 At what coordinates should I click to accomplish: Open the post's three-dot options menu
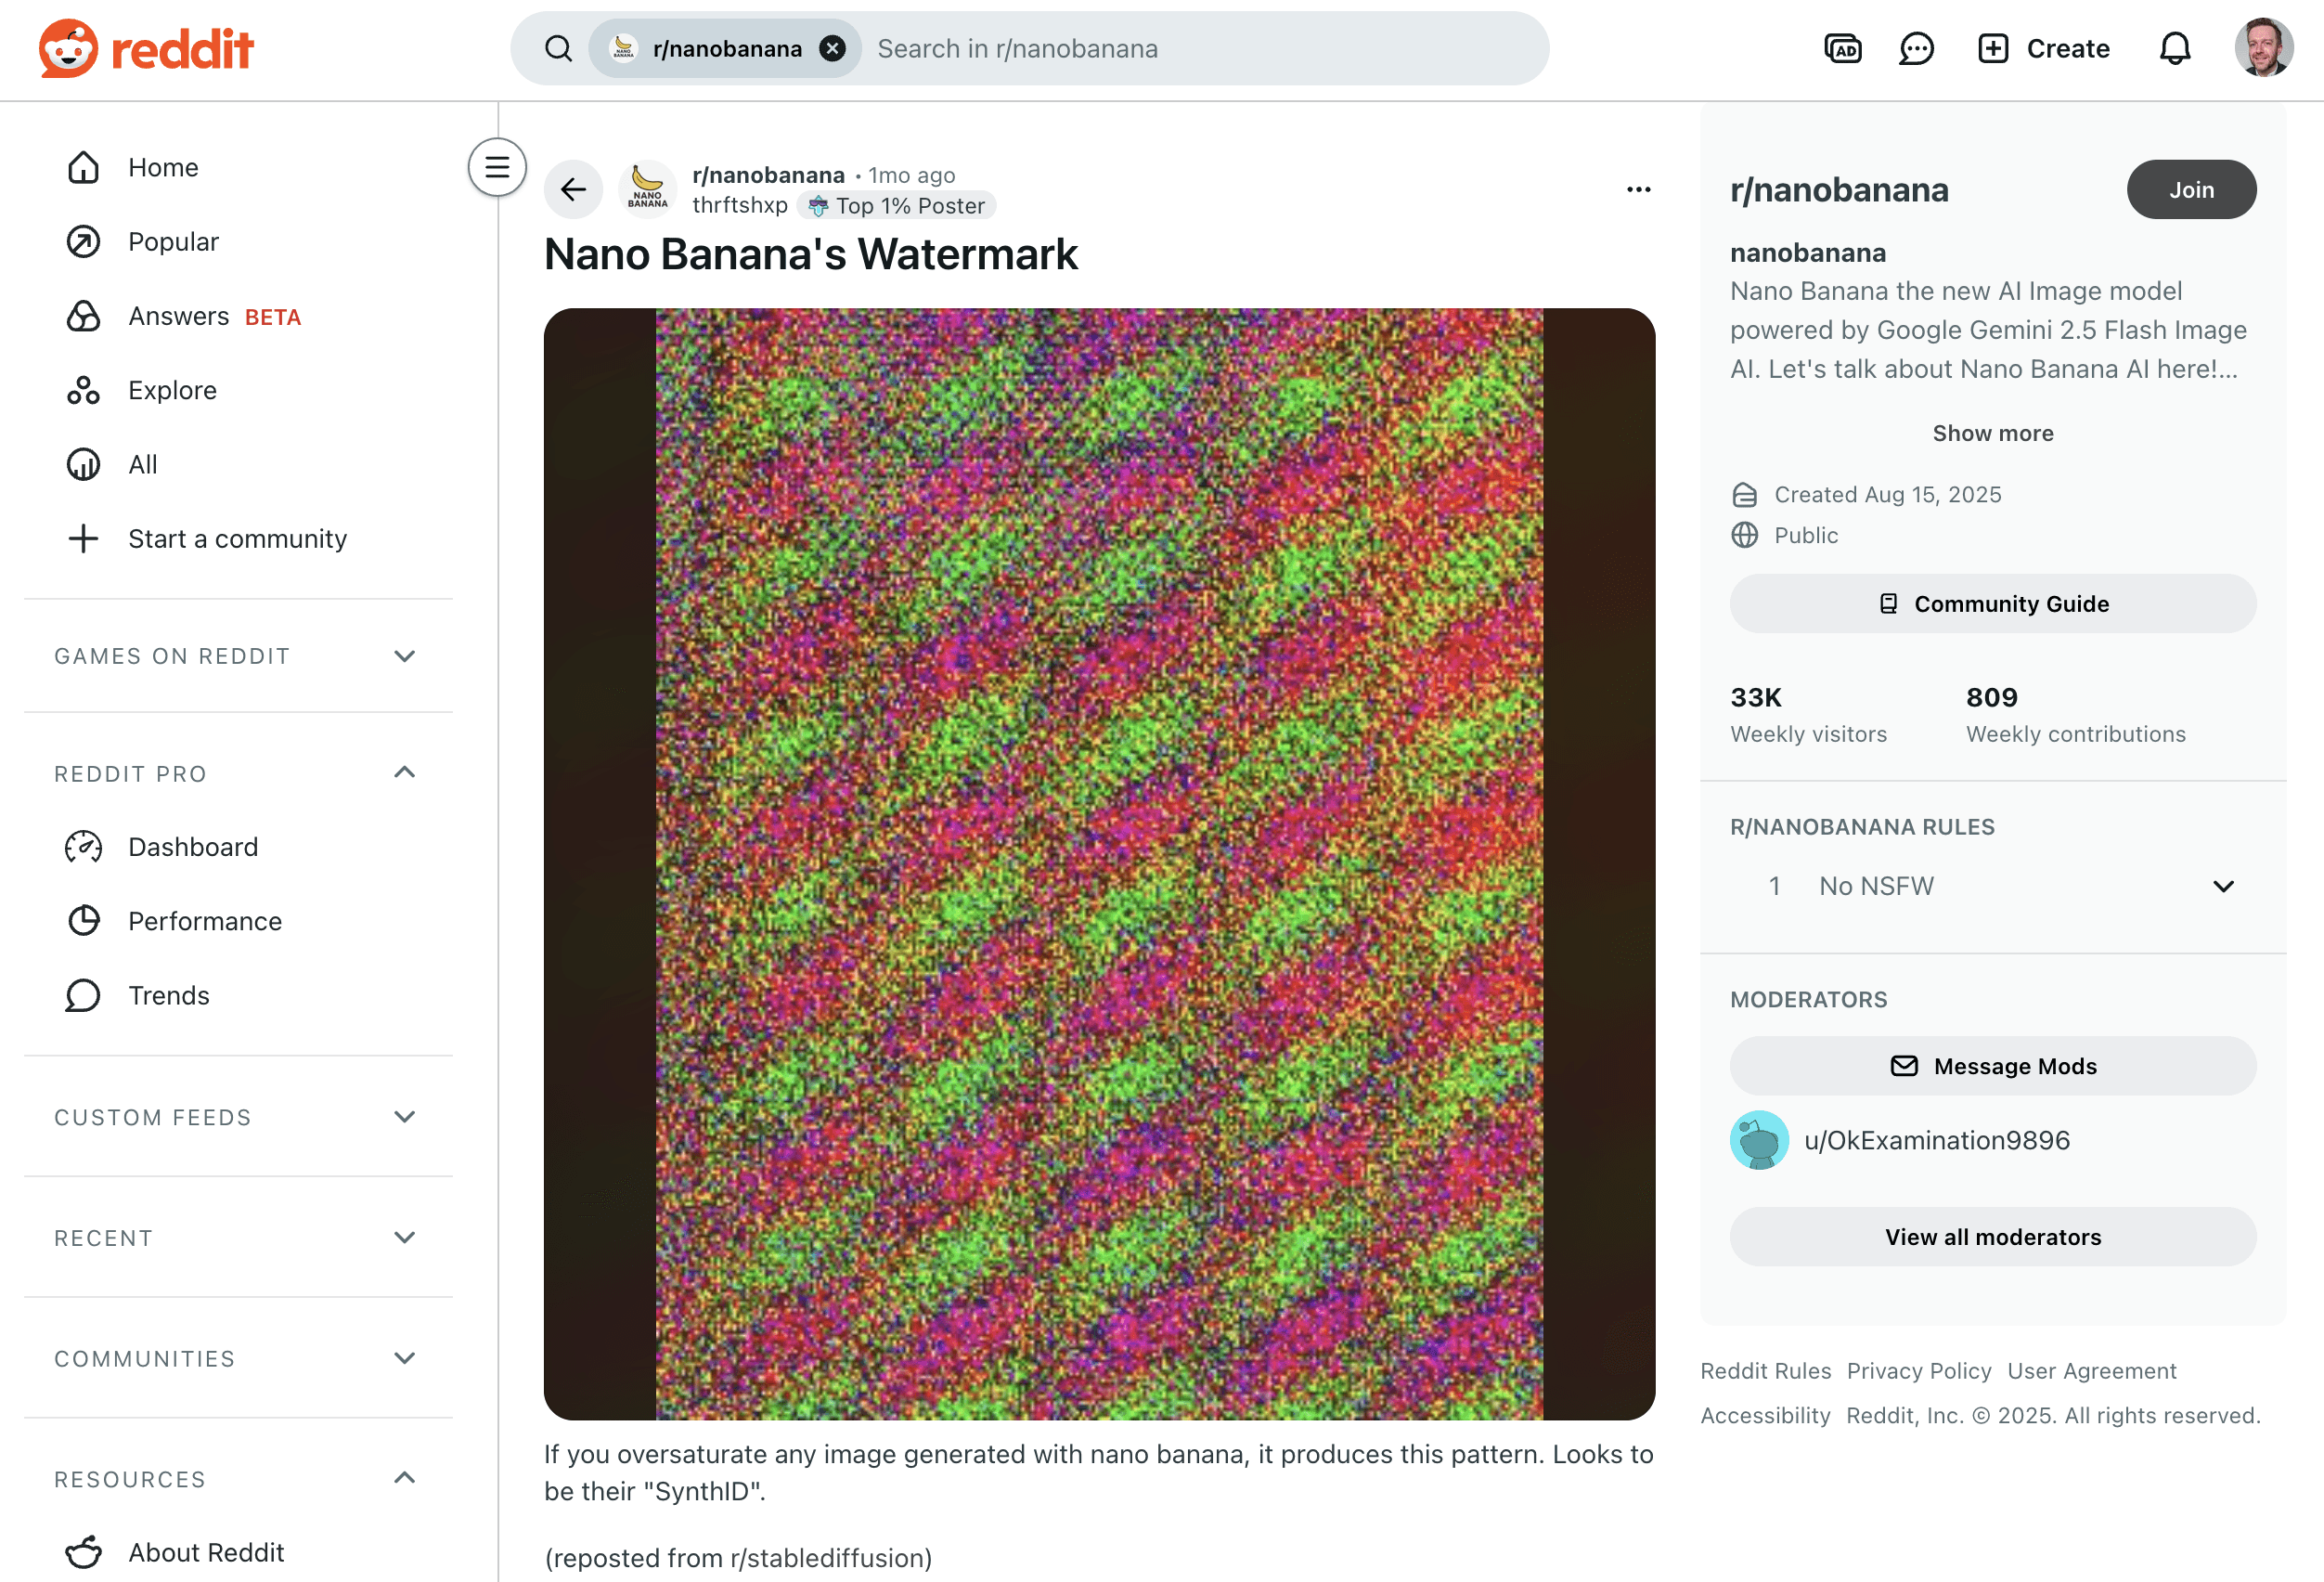(x=1638, y=189)
